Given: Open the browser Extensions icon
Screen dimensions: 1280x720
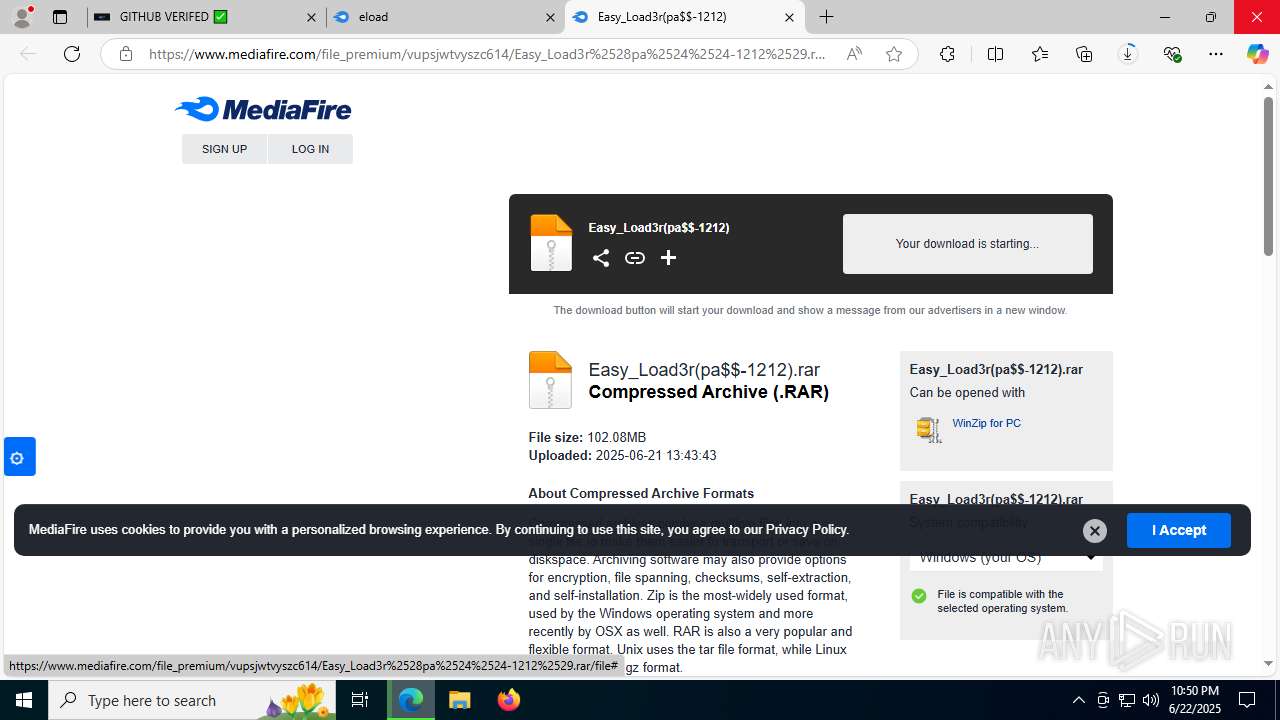Looking at the screenshot, I should pyautogui.click(x=947, y=54).
